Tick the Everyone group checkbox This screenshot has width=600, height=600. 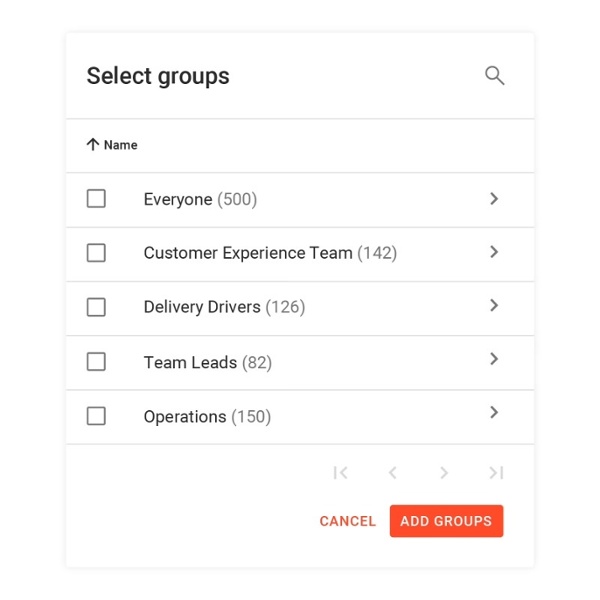[96, 199]
